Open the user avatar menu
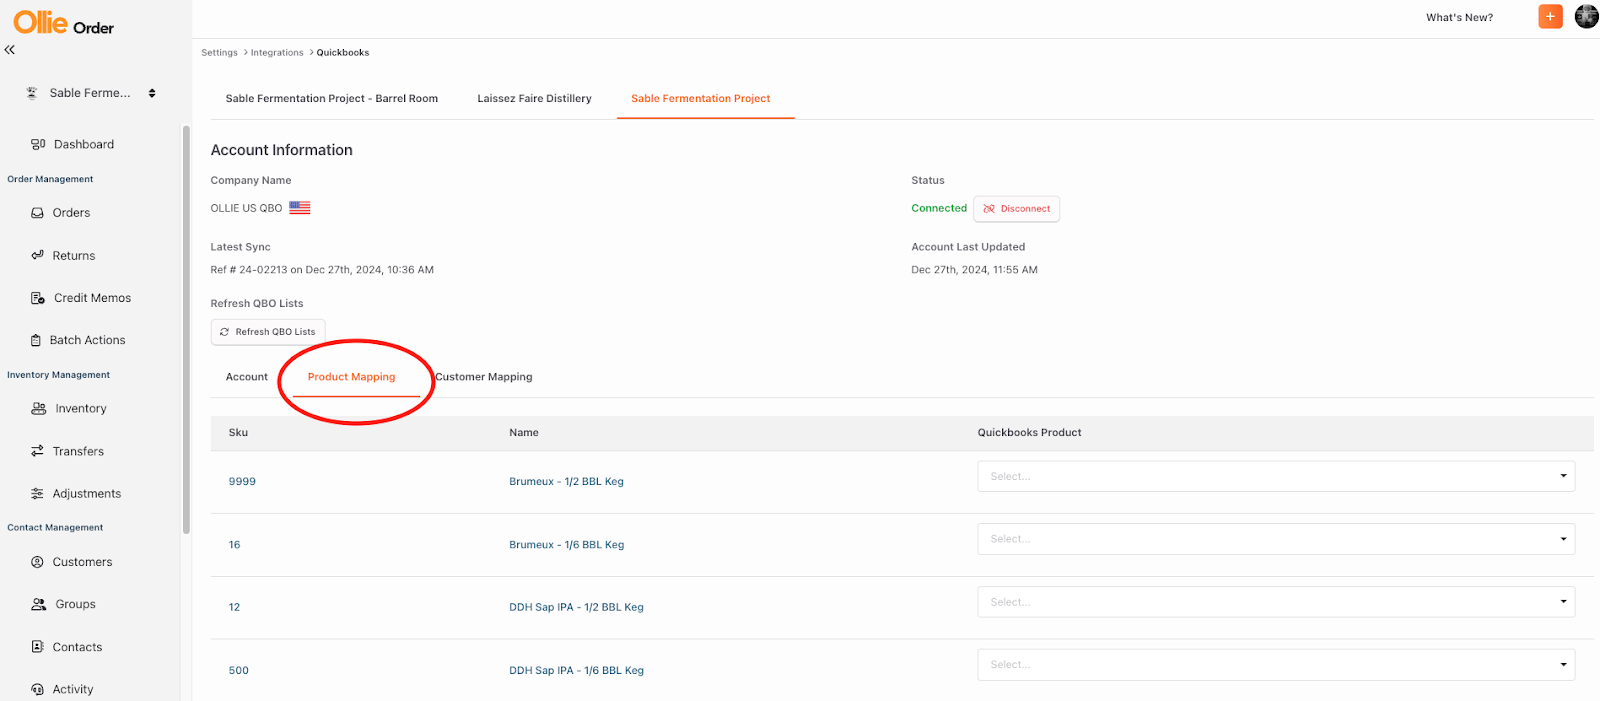This screenshot has width=1600, height=701. point(1586,16)
